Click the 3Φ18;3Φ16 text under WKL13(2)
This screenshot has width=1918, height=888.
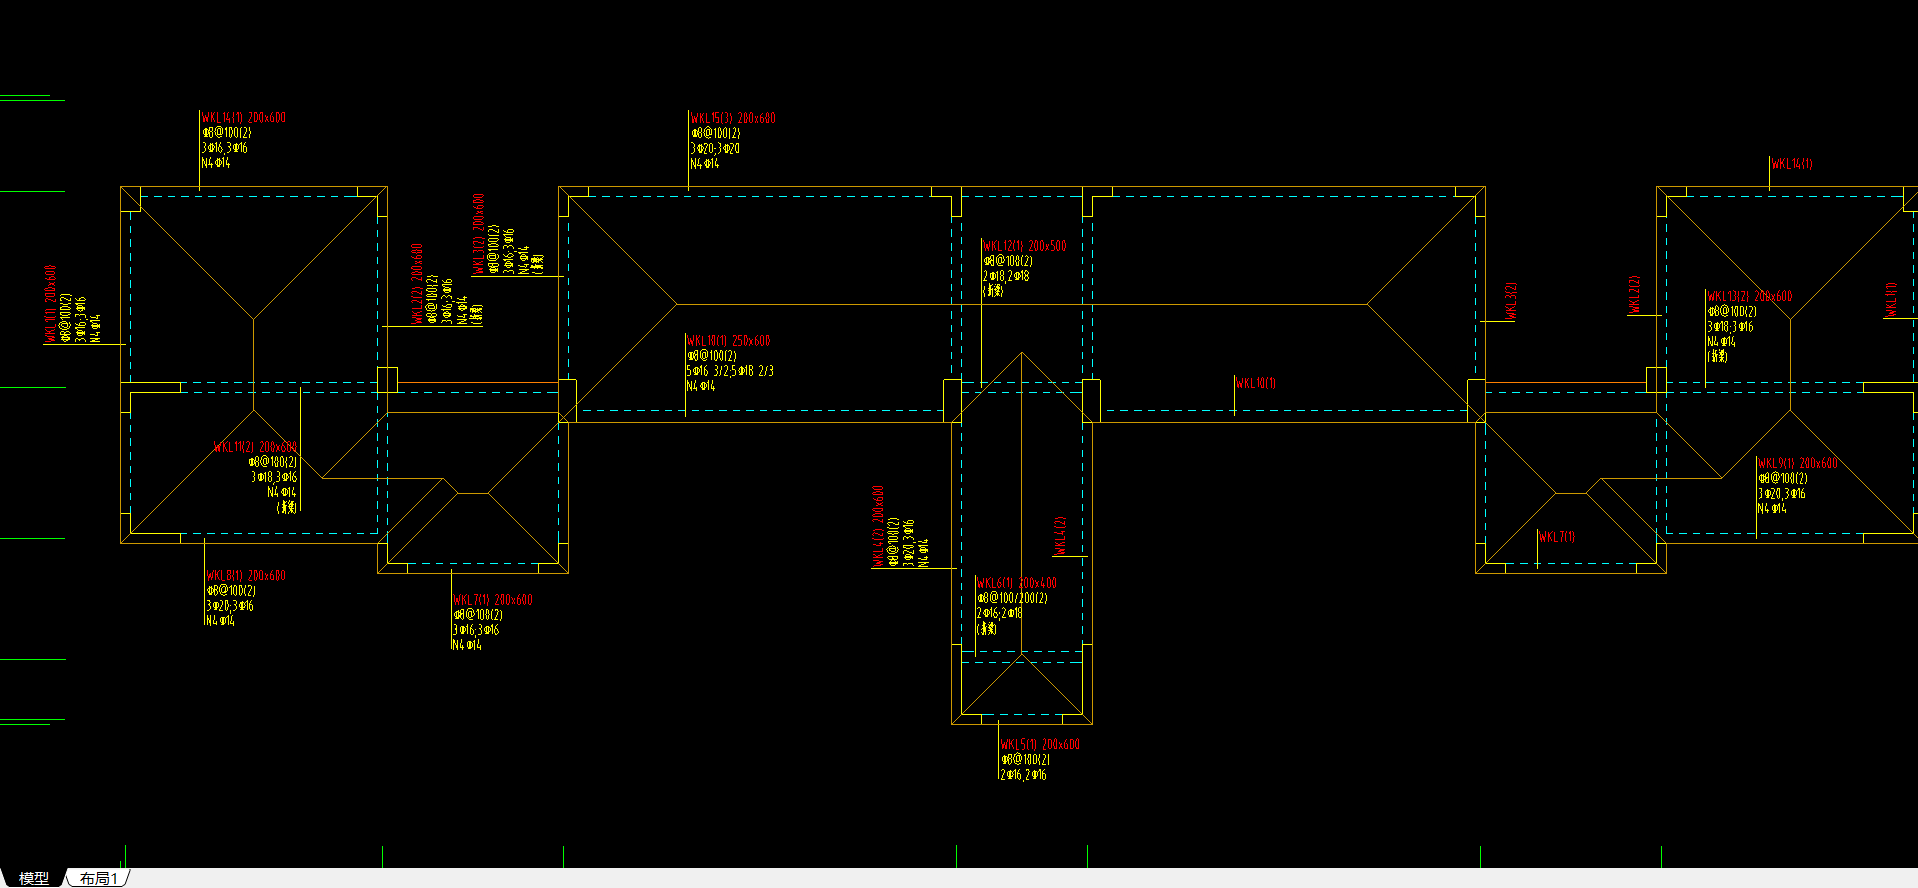point(1730,327)
